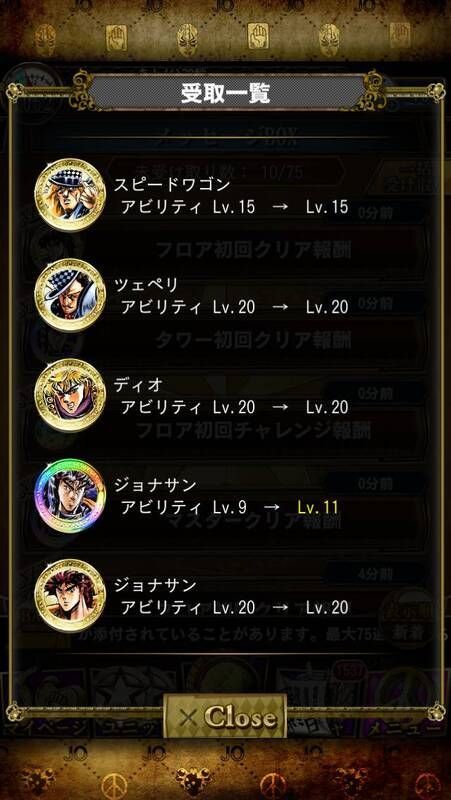
Task: Tap the Speedwagon gold medal icon
Action: 70,195
